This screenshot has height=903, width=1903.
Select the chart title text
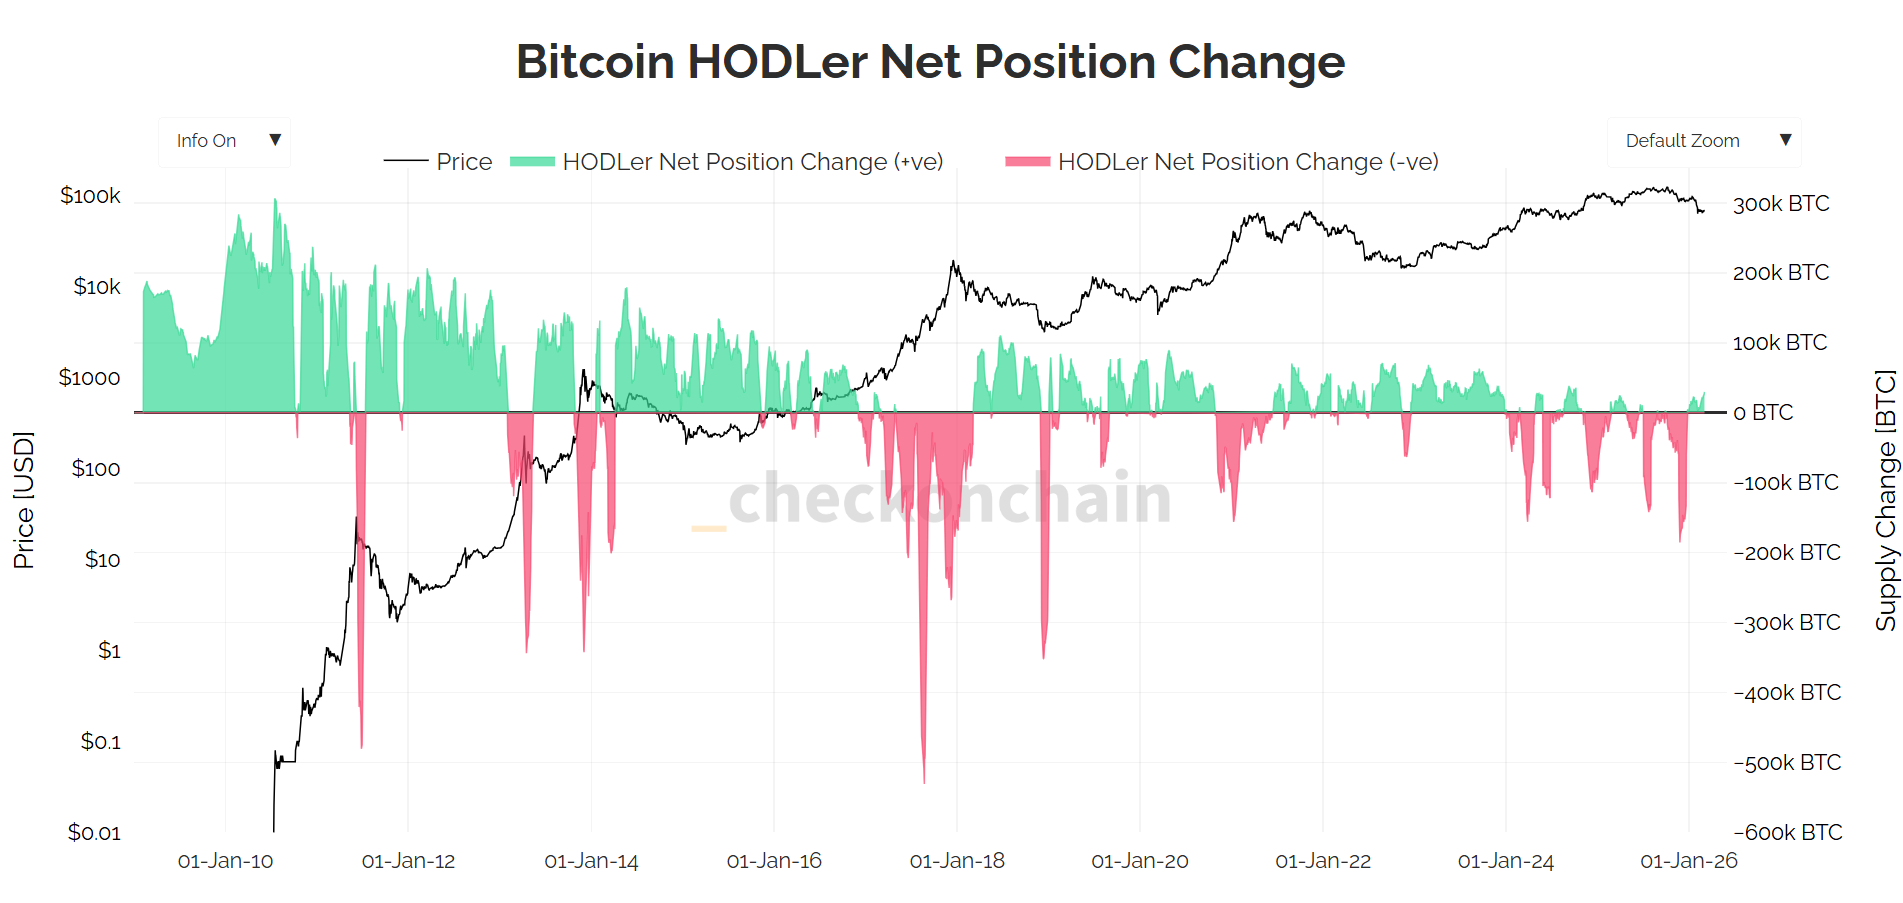[x=931, y=61]
